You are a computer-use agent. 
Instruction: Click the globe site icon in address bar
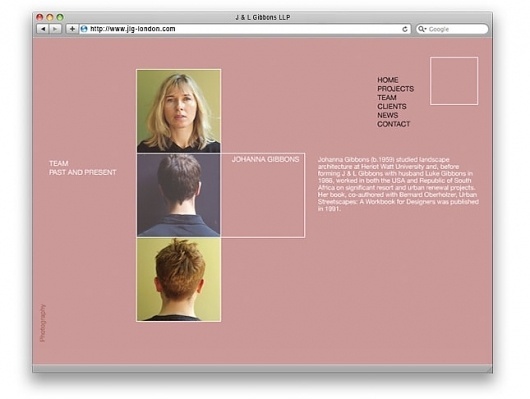pyautogui.click(x=84, y=29)
